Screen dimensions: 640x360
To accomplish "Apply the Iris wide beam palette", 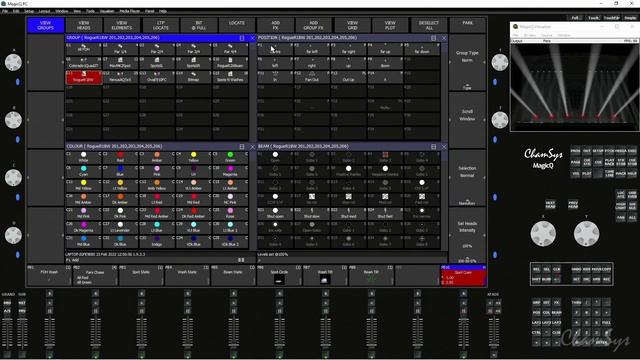I will point(275,227).
